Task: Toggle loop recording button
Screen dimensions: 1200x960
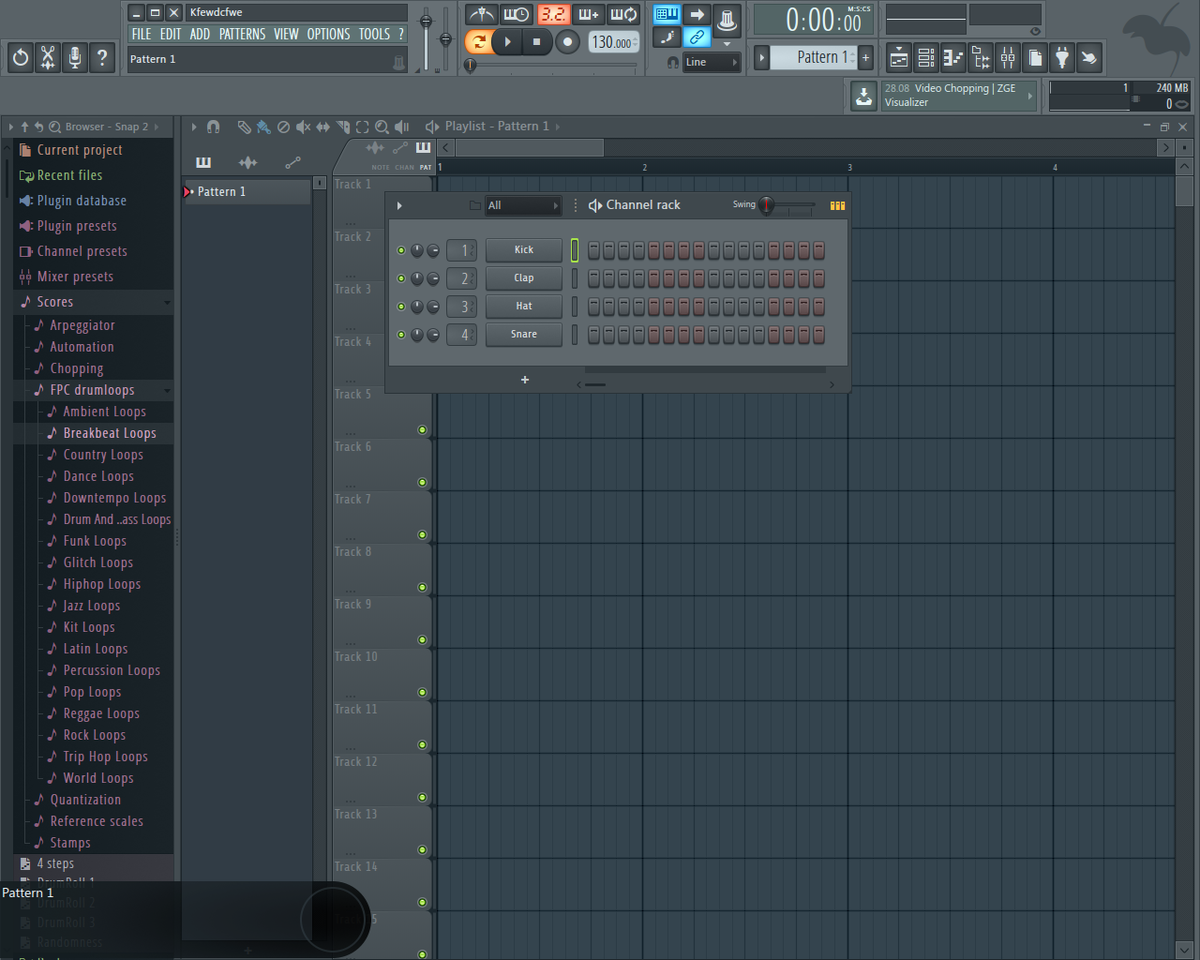Action: click(x=624, y=15)
